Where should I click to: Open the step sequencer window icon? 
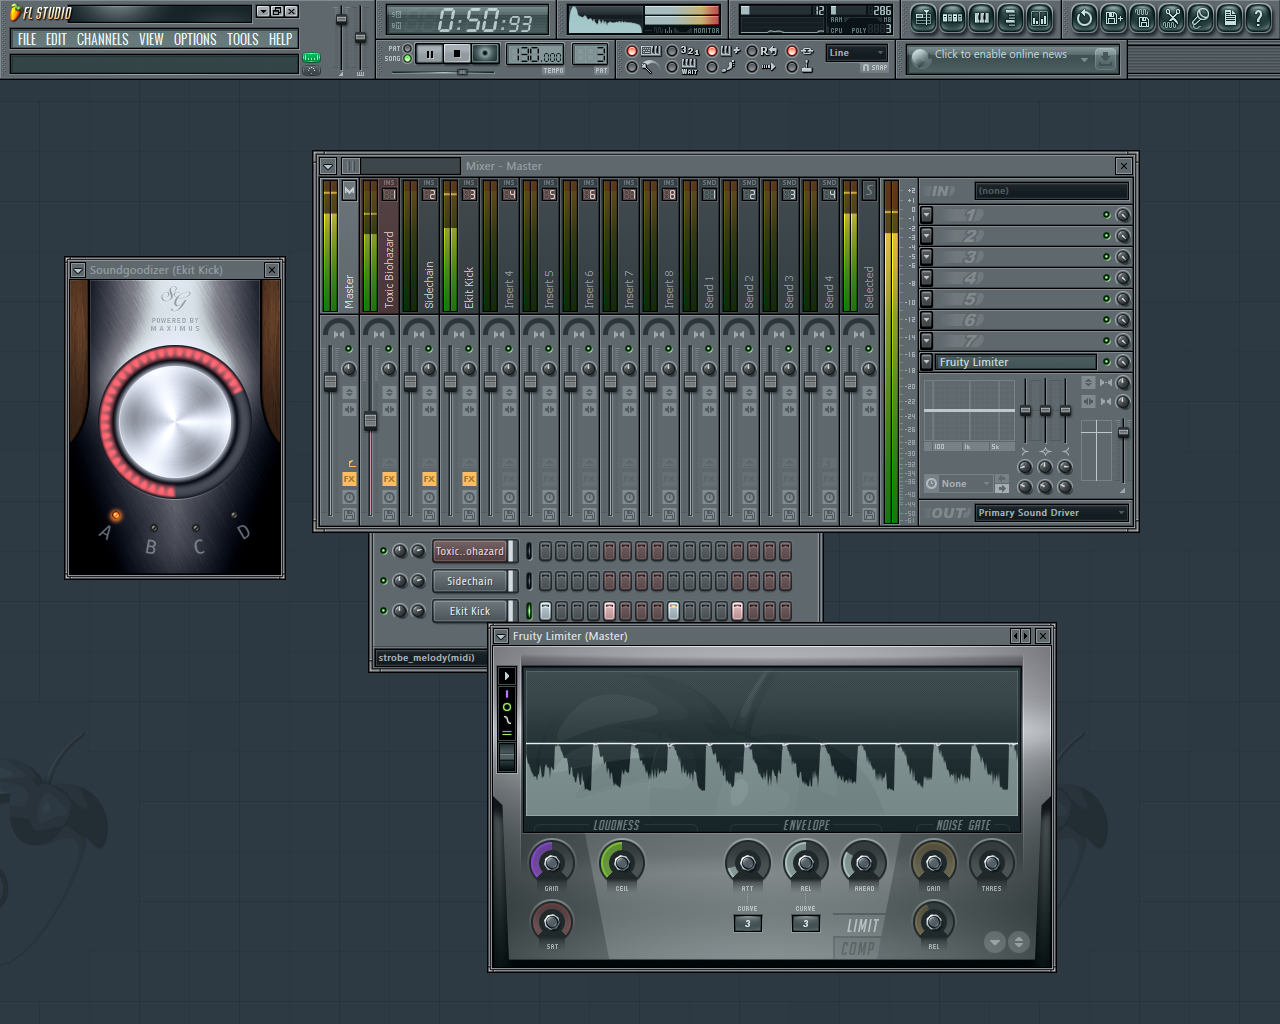[x=952, y=18]
